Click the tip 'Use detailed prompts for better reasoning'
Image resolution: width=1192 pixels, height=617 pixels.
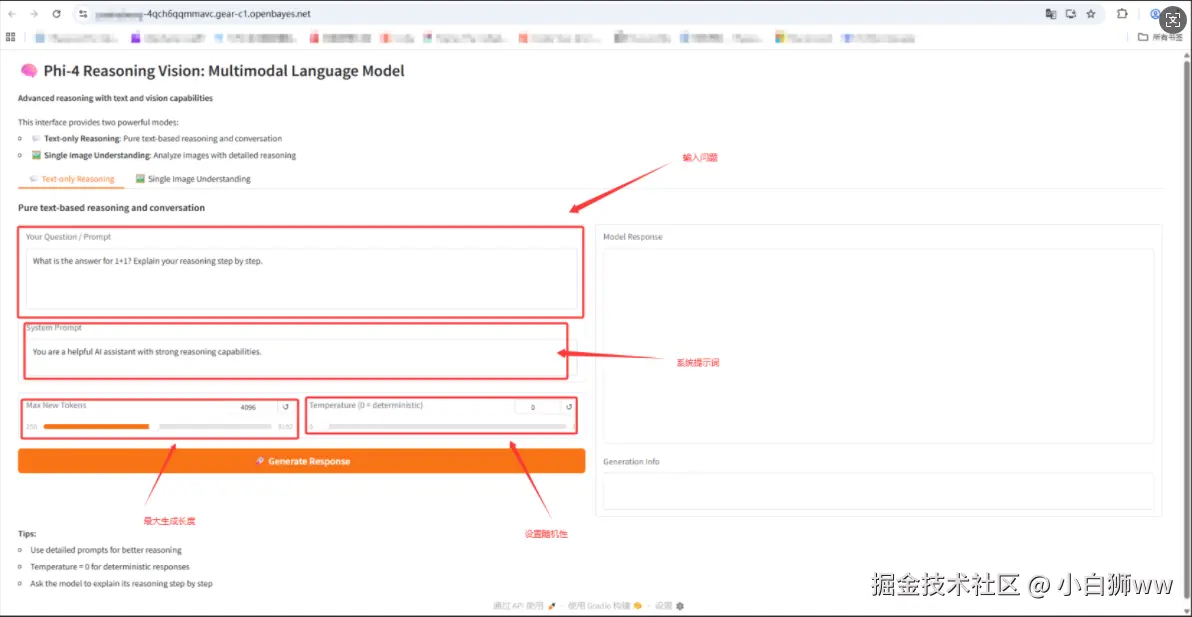(x=106, y=549)
